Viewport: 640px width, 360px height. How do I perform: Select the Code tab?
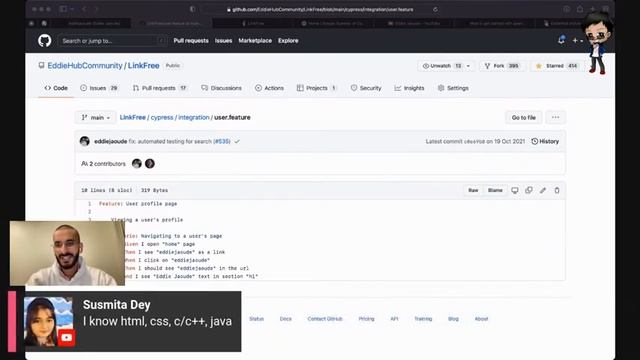click(x=56, y=88)
